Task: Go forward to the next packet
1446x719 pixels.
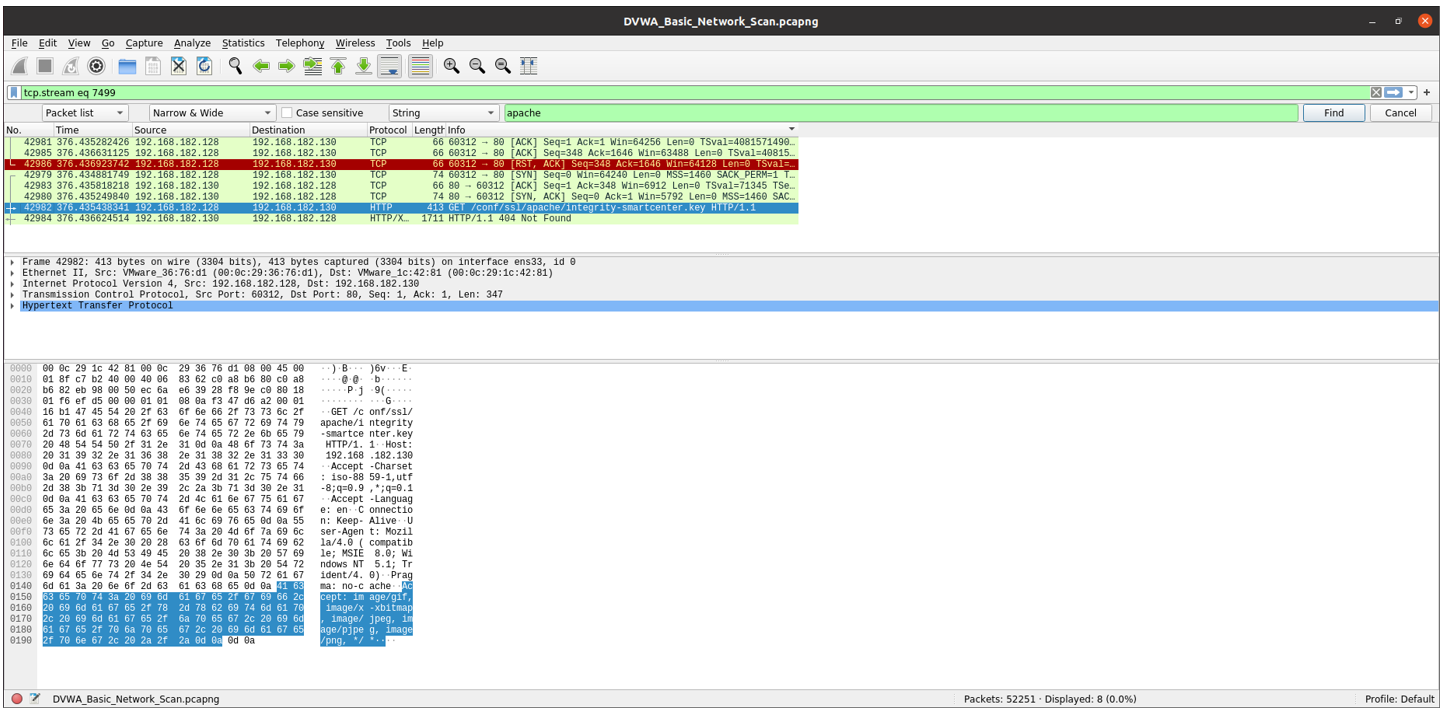Action: 286,66
